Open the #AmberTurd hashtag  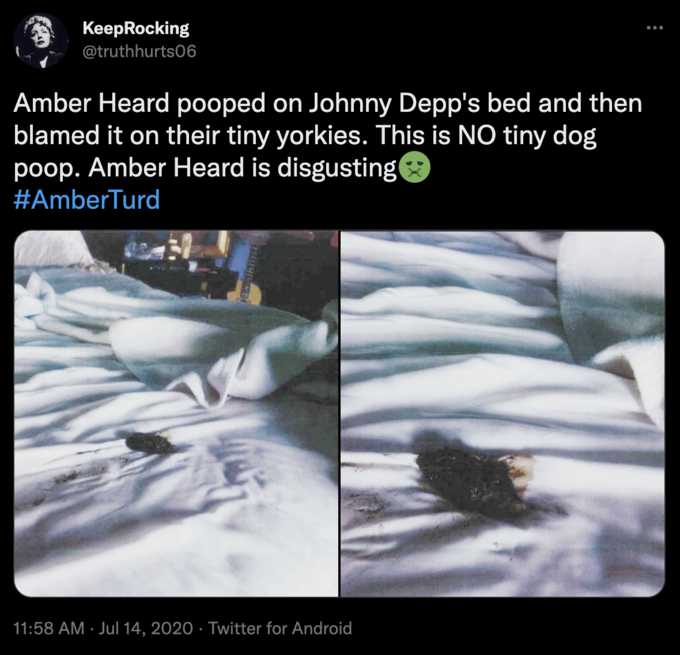click(87, 200)
